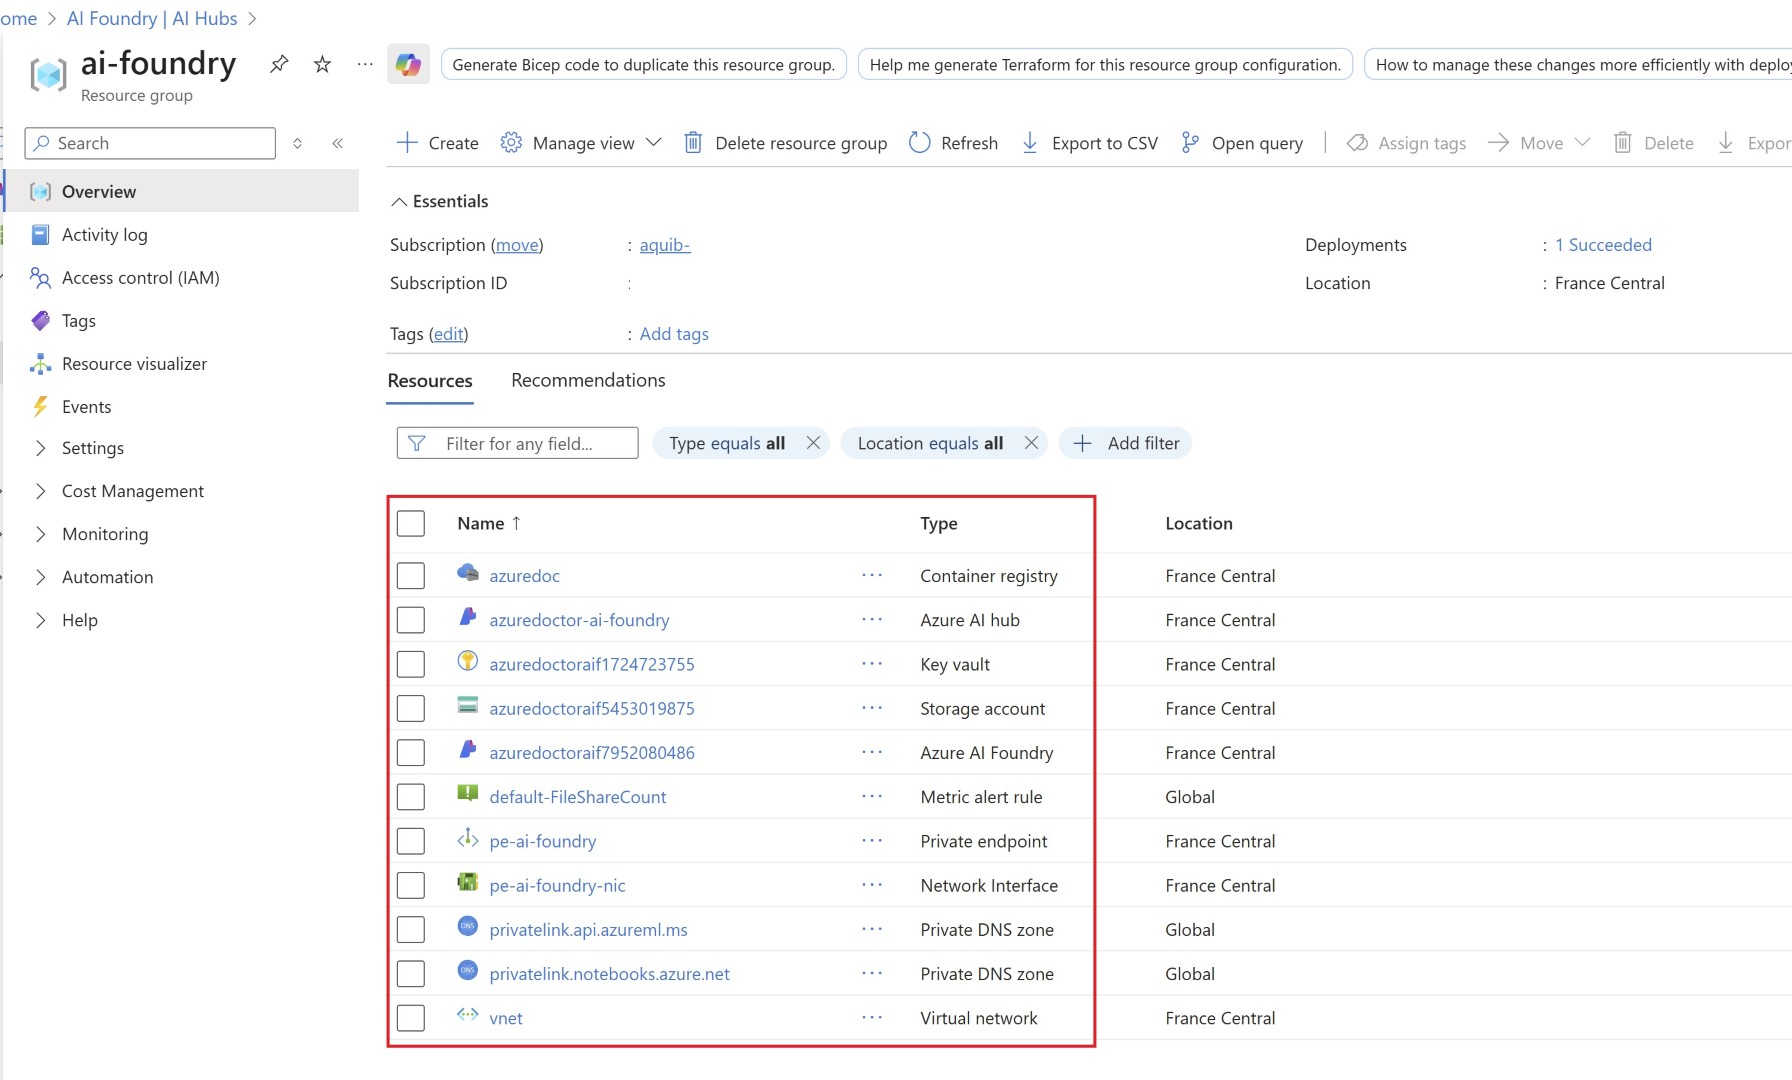This screenshot has height=1080, width=1792.
Task: Click the DNS icon for privatelink.api.azureml.ms
Action: [x=467, y=926]
